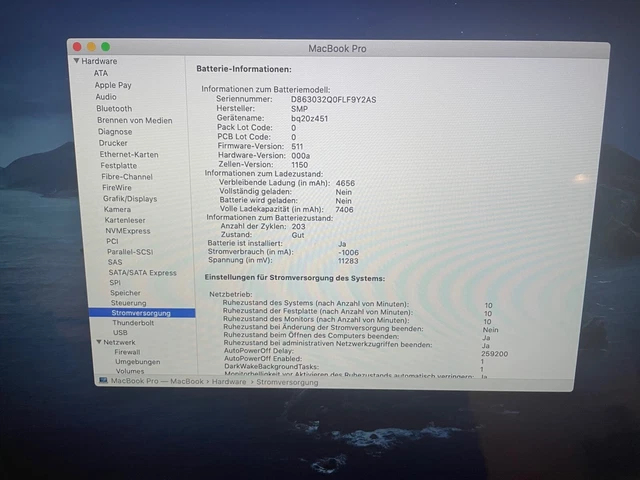Click the 'Batterie ist installiert' label
Screen dimensions: 640x480
click(245, 243)
